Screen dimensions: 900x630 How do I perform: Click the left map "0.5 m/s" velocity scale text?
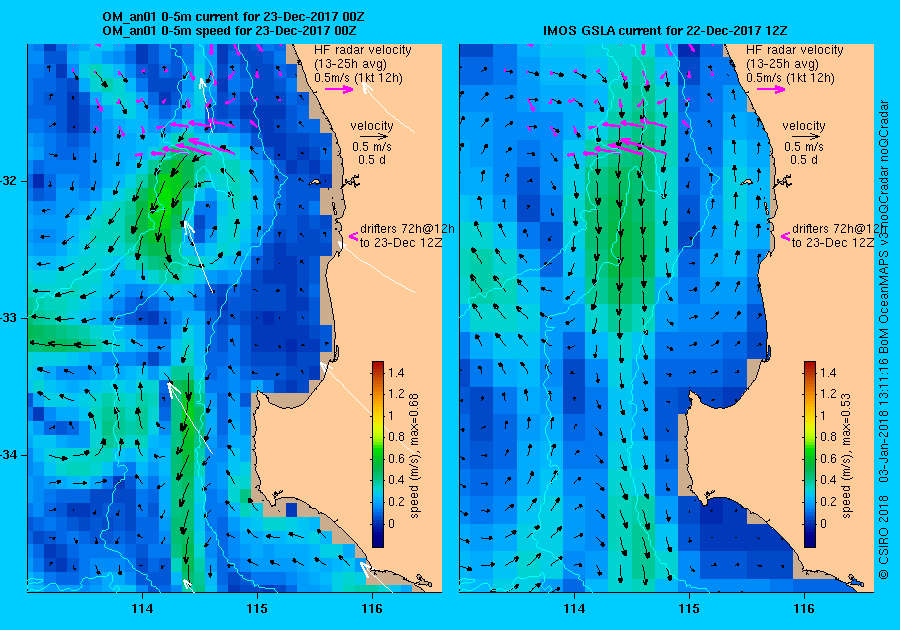tap(372, 147)
